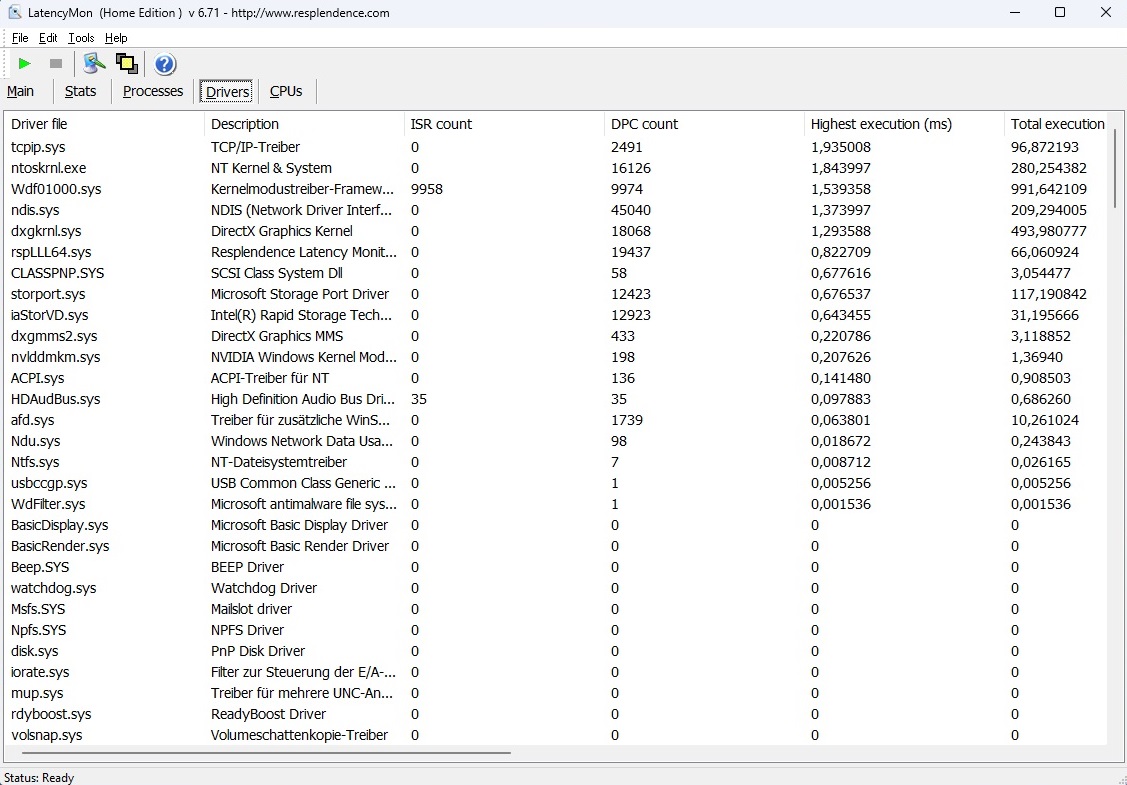This screenshot has height=785, width=1127.
Task: Select the rdyboost.sys driver row
Action: (x=556, y=714)
